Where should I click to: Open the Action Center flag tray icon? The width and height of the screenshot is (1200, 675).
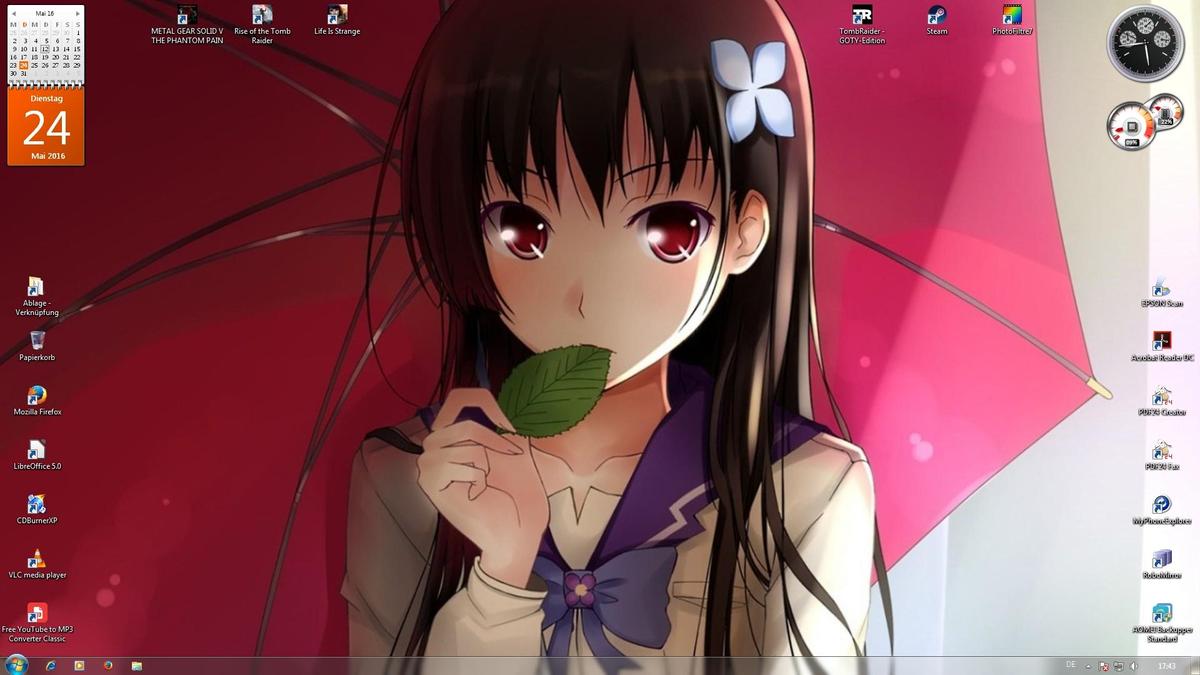[x=1103, y=666]
